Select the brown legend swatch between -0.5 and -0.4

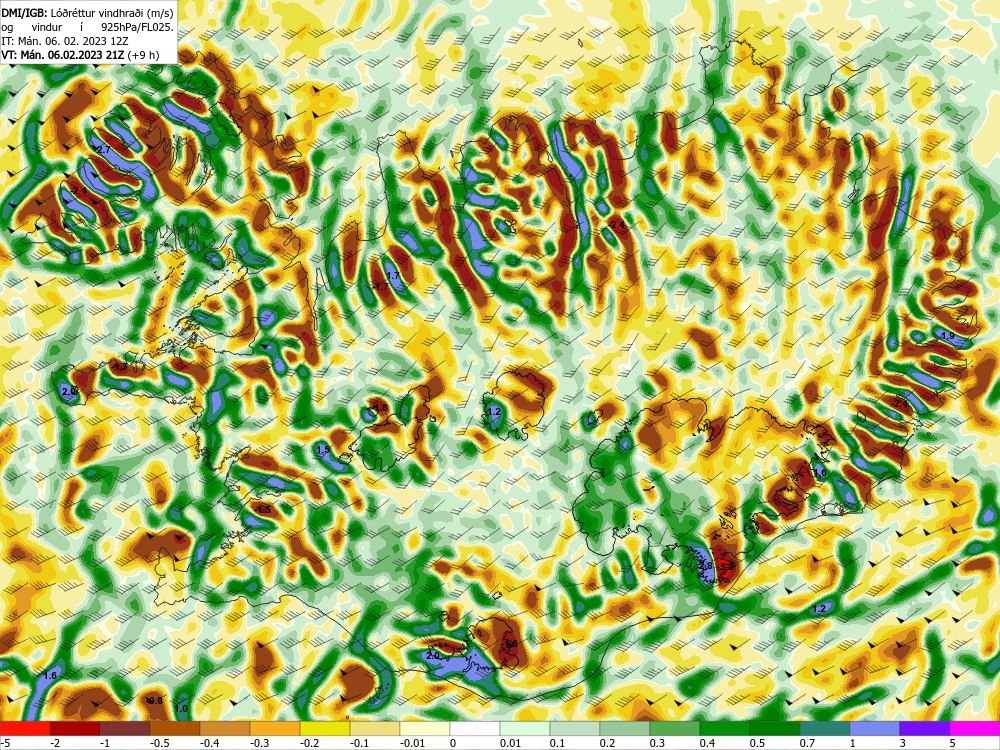click(x=175, y=728)
